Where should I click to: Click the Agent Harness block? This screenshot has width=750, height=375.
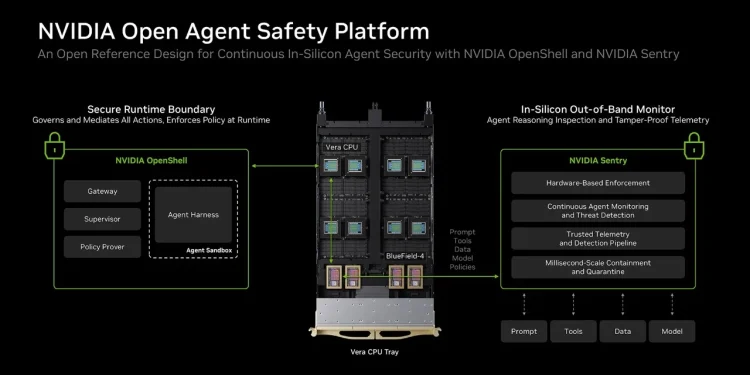193,215
